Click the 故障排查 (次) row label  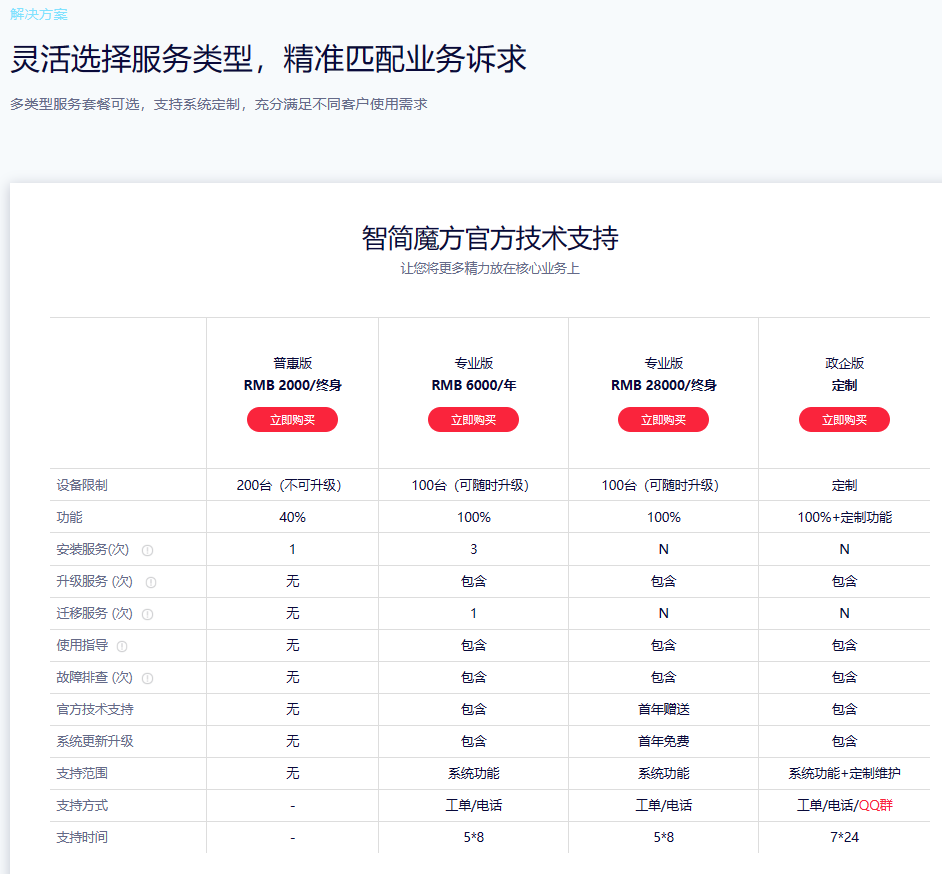[x=94, y=677]
